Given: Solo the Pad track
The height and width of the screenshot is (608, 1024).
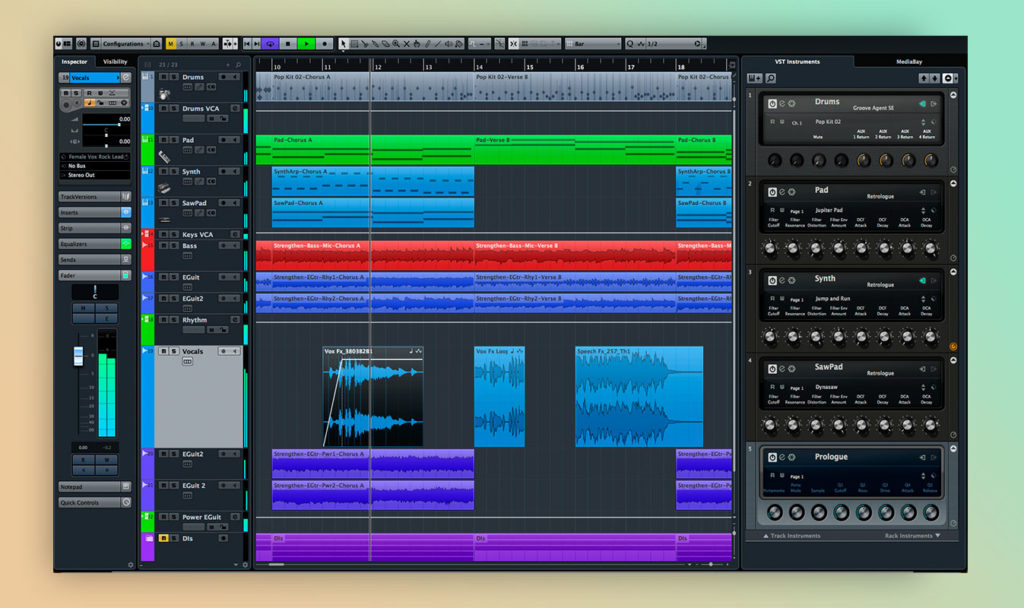Looking at the screenshot, I should [x=174, y=140].
